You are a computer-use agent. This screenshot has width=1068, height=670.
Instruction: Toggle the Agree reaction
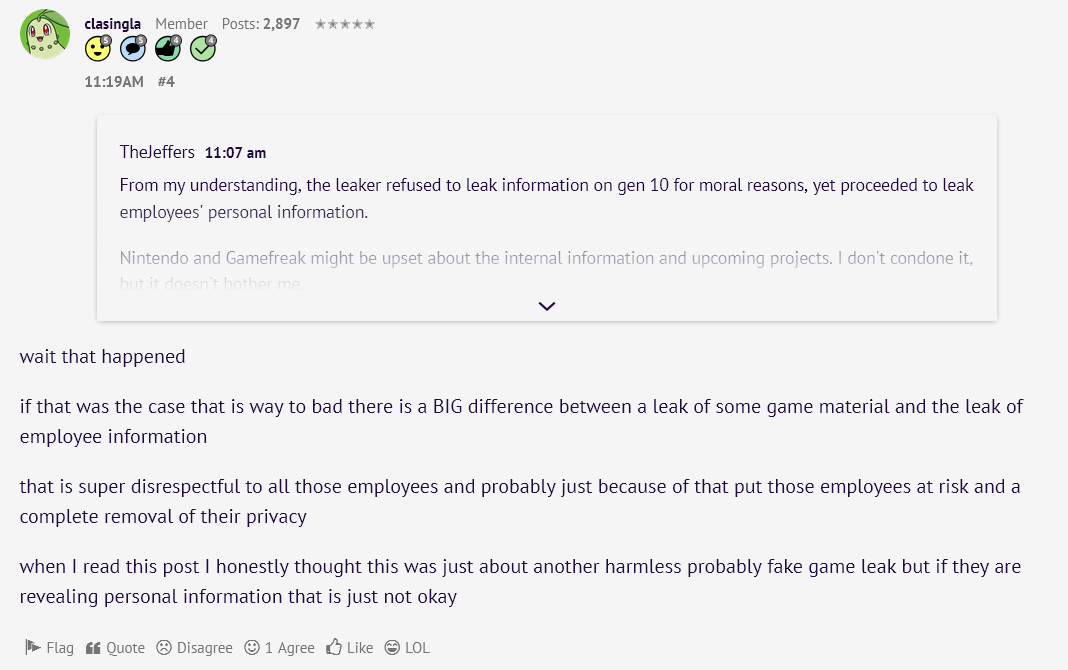(280, 648)
